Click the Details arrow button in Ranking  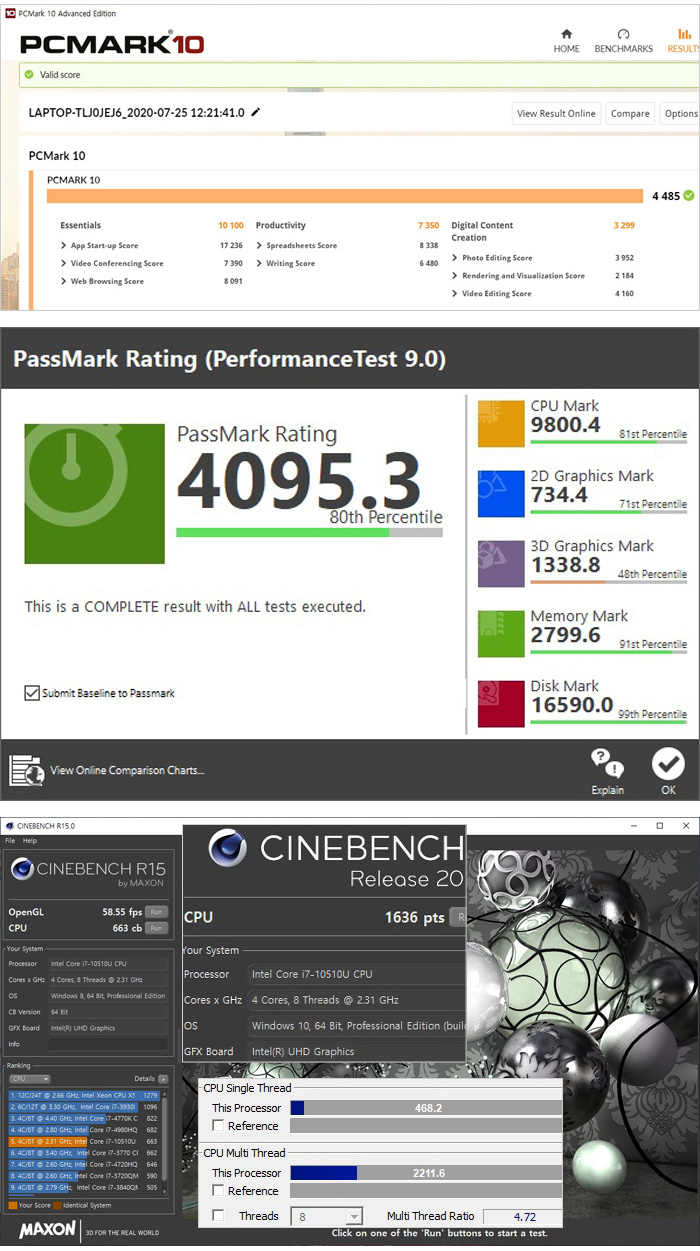click(163, 1079)
